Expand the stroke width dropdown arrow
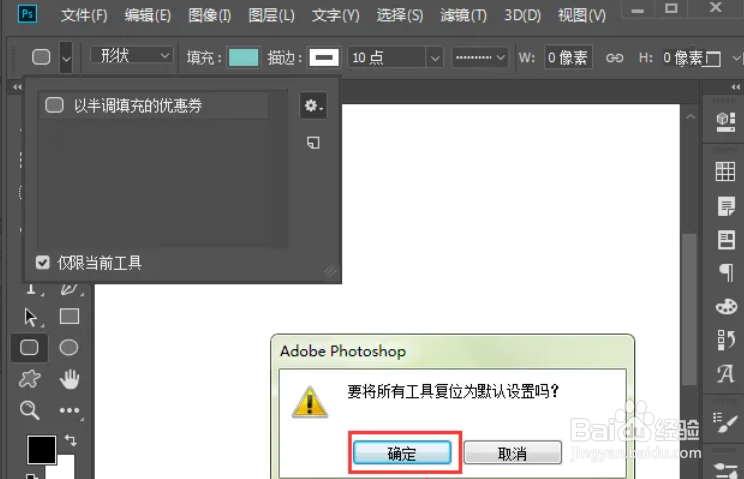This screenshot has height=479, width=744. 435,58
